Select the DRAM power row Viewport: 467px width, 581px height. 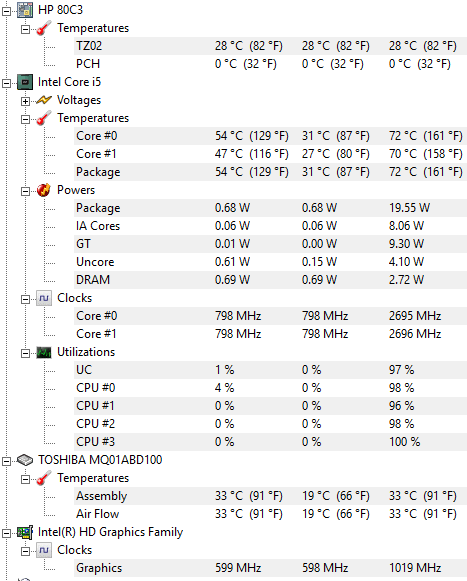[270, 280]
